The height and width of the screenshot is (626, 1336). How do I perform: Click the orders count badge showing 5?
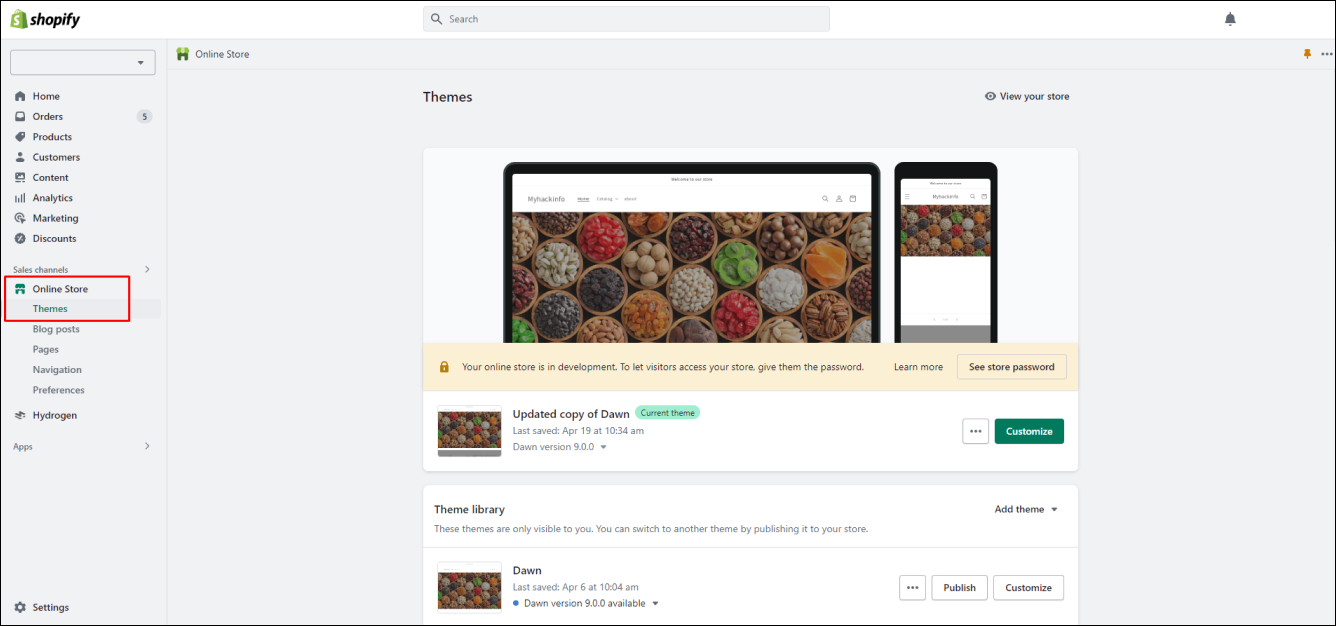145,116
